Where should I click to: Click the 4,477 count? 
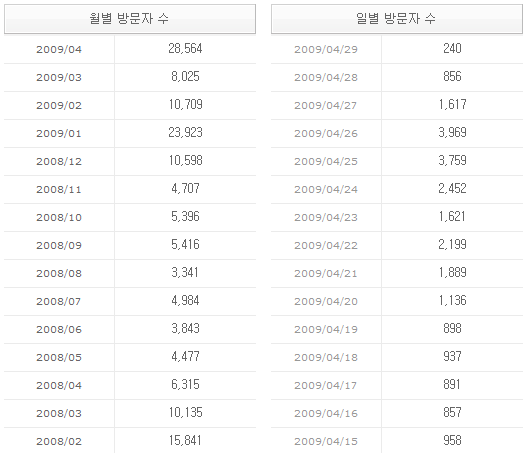point(185,357)
